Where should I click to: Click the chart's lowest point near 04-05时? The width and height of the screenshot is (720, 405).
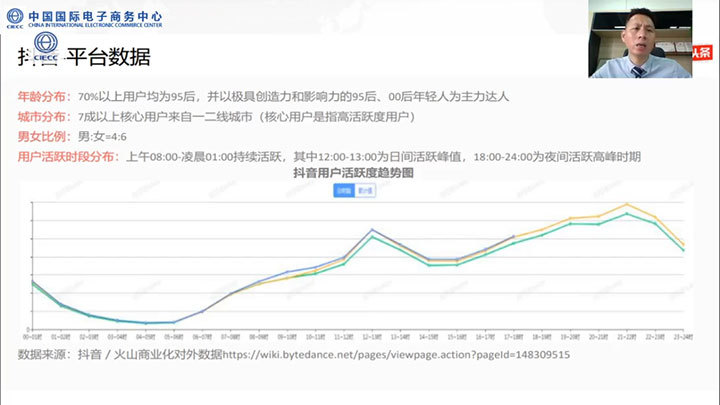pos(146,323)
